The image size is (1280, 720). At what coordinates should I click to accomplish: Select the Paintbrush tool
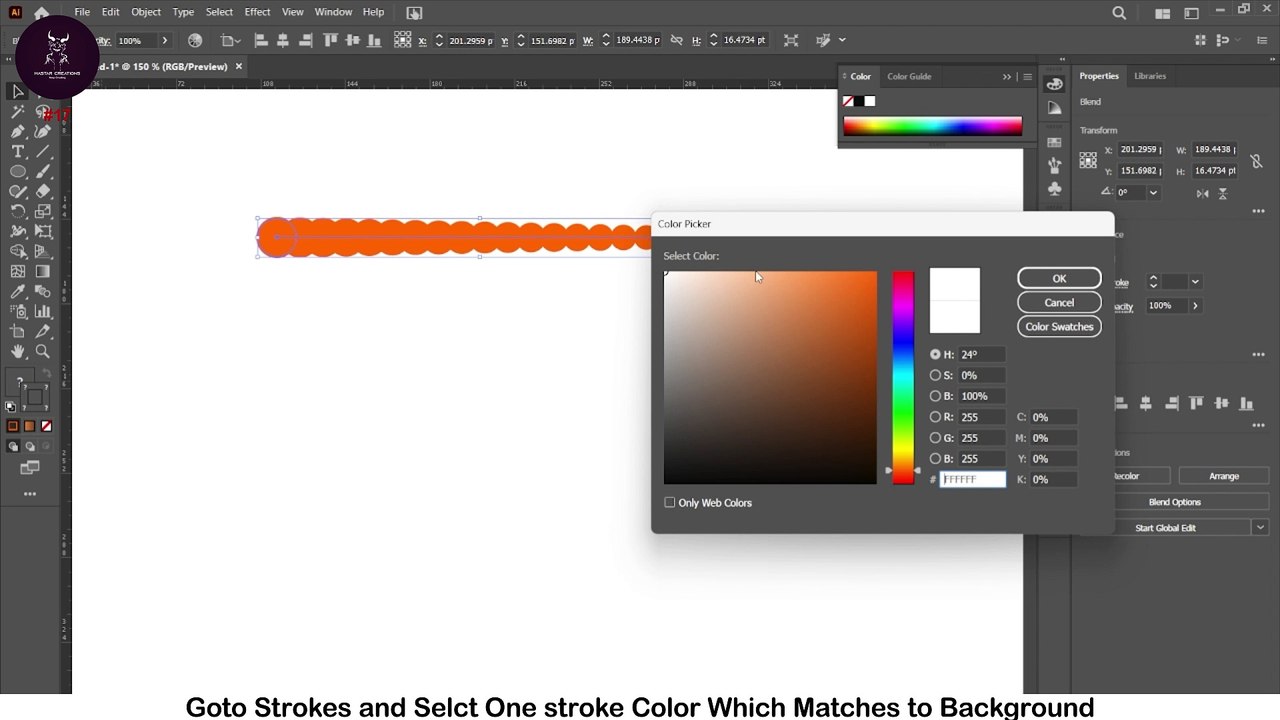(43, 171)
